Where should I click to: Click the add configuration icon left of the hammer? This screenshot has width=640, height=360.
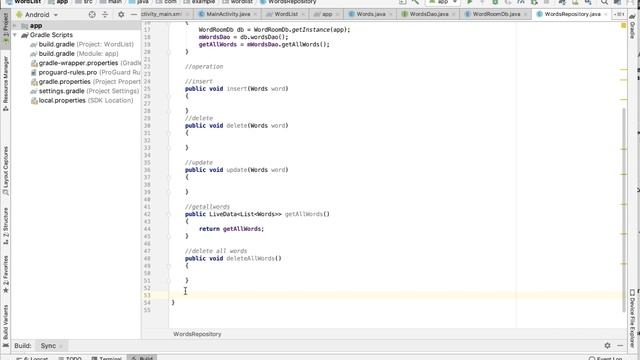(x=402, y=2)
